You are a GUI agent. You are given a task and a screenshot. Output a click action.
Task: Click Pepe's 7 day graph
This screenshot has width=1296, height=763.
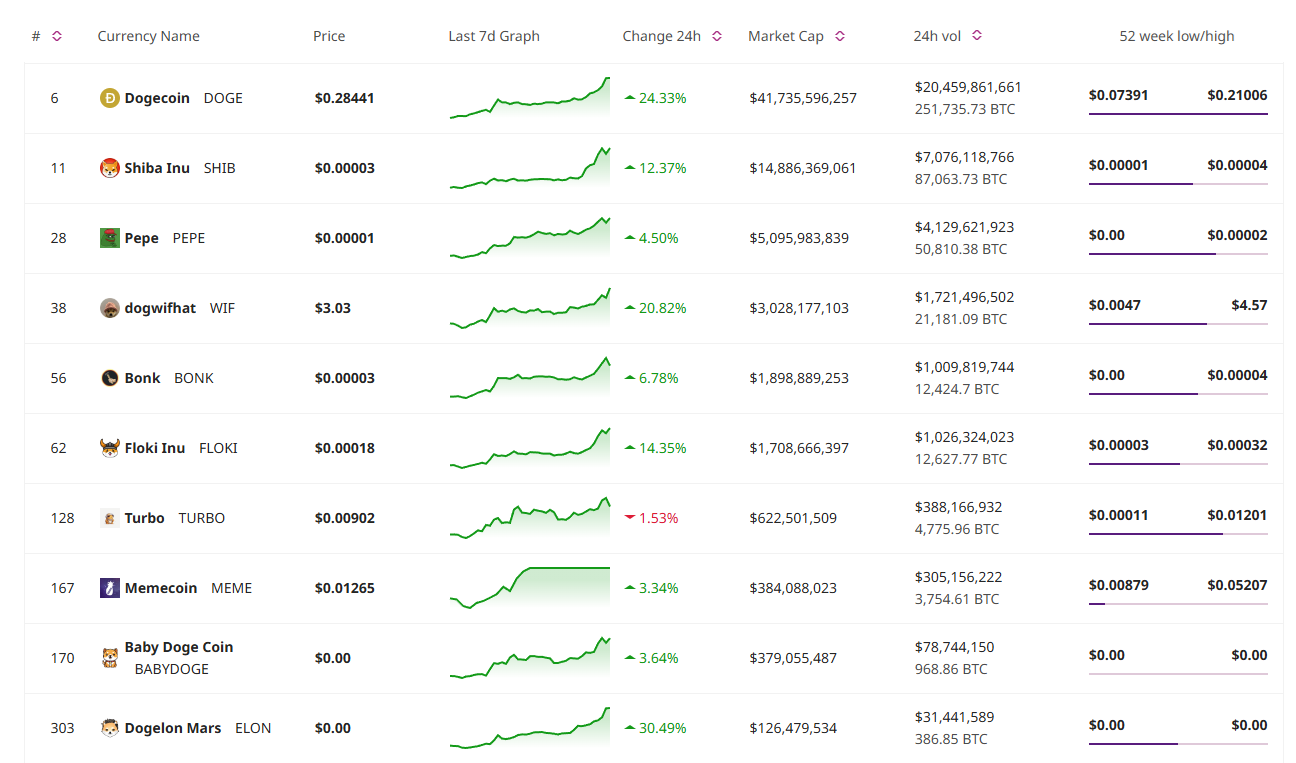click(x=529, y=237)
